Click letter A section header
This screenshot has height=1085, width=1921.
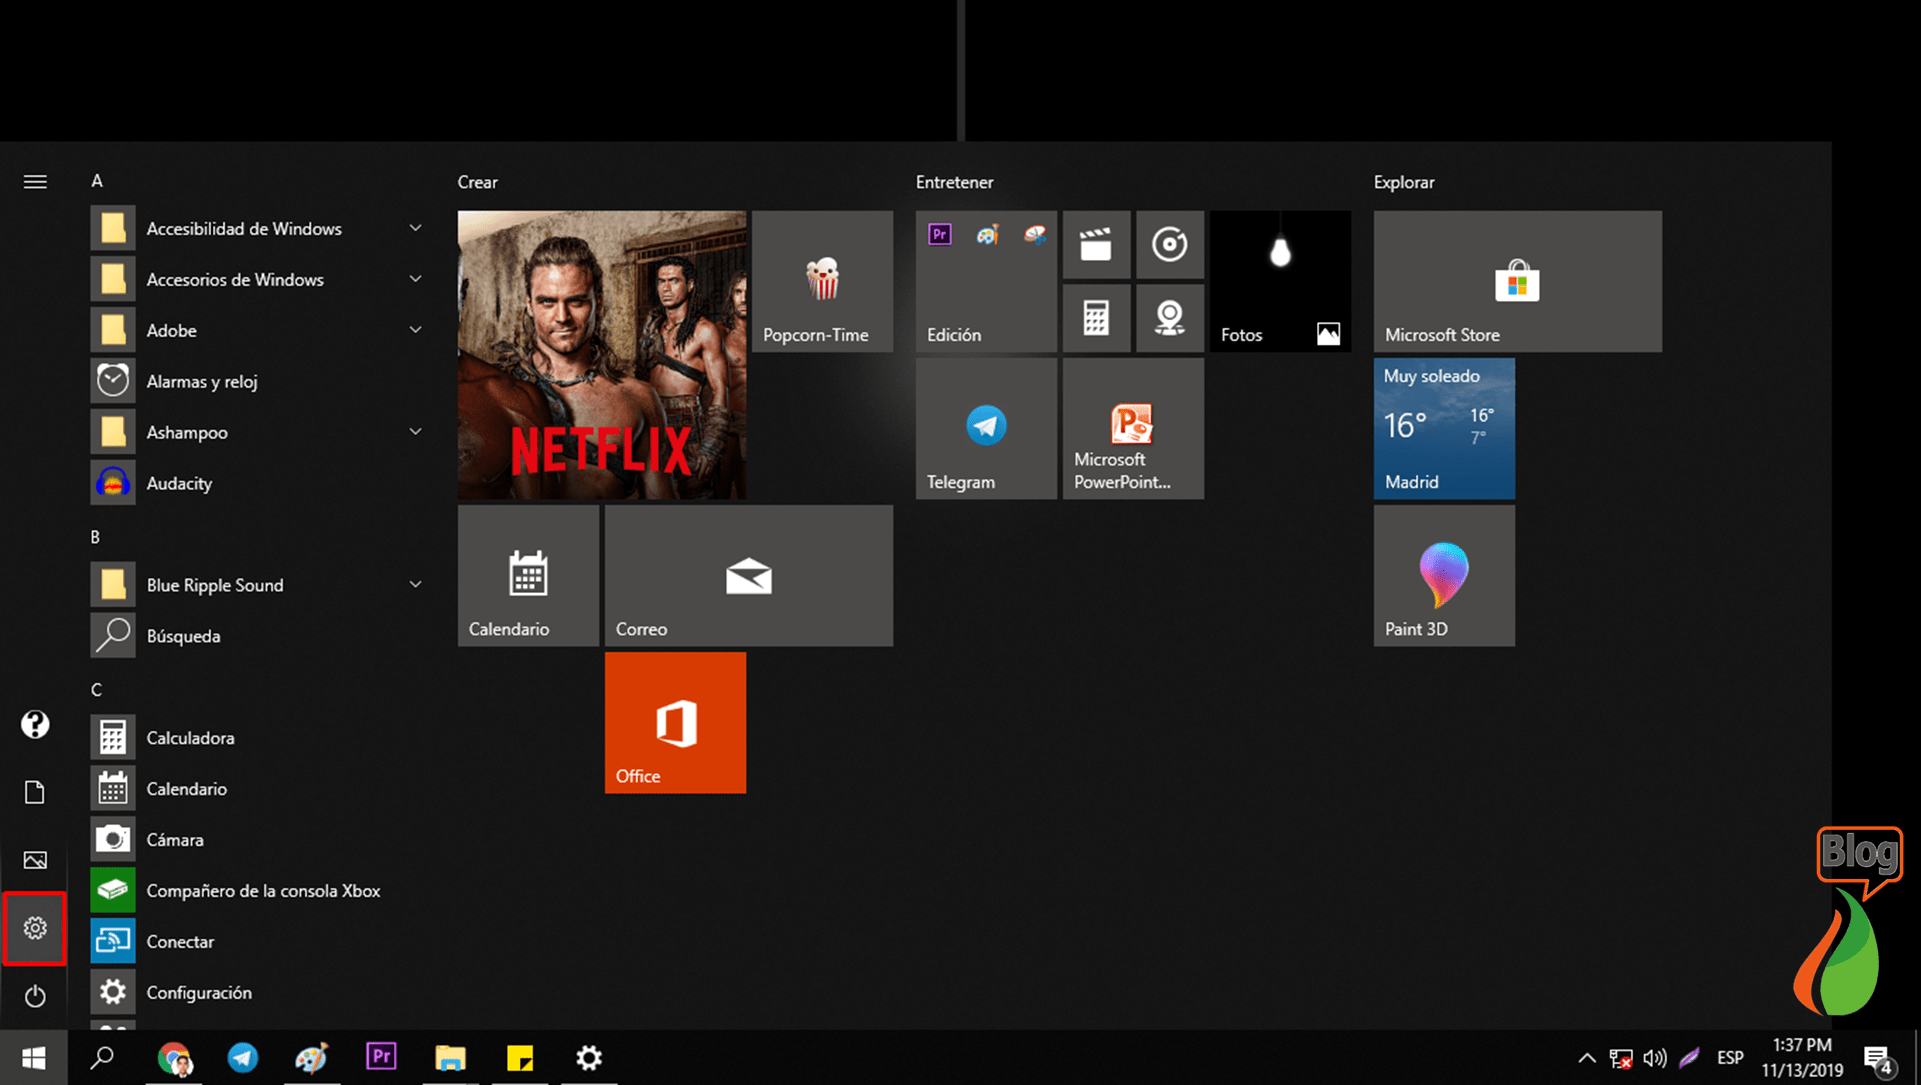(x=97, y=181)
